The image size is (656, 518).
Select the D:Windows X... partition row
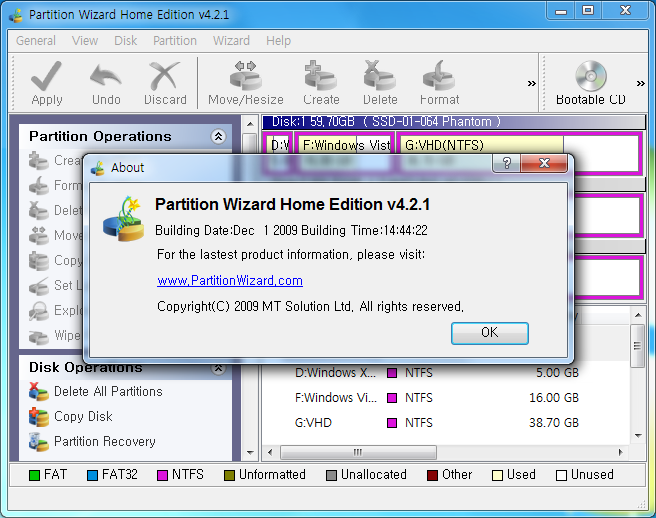pyautogui.click(x=446, y=373)
